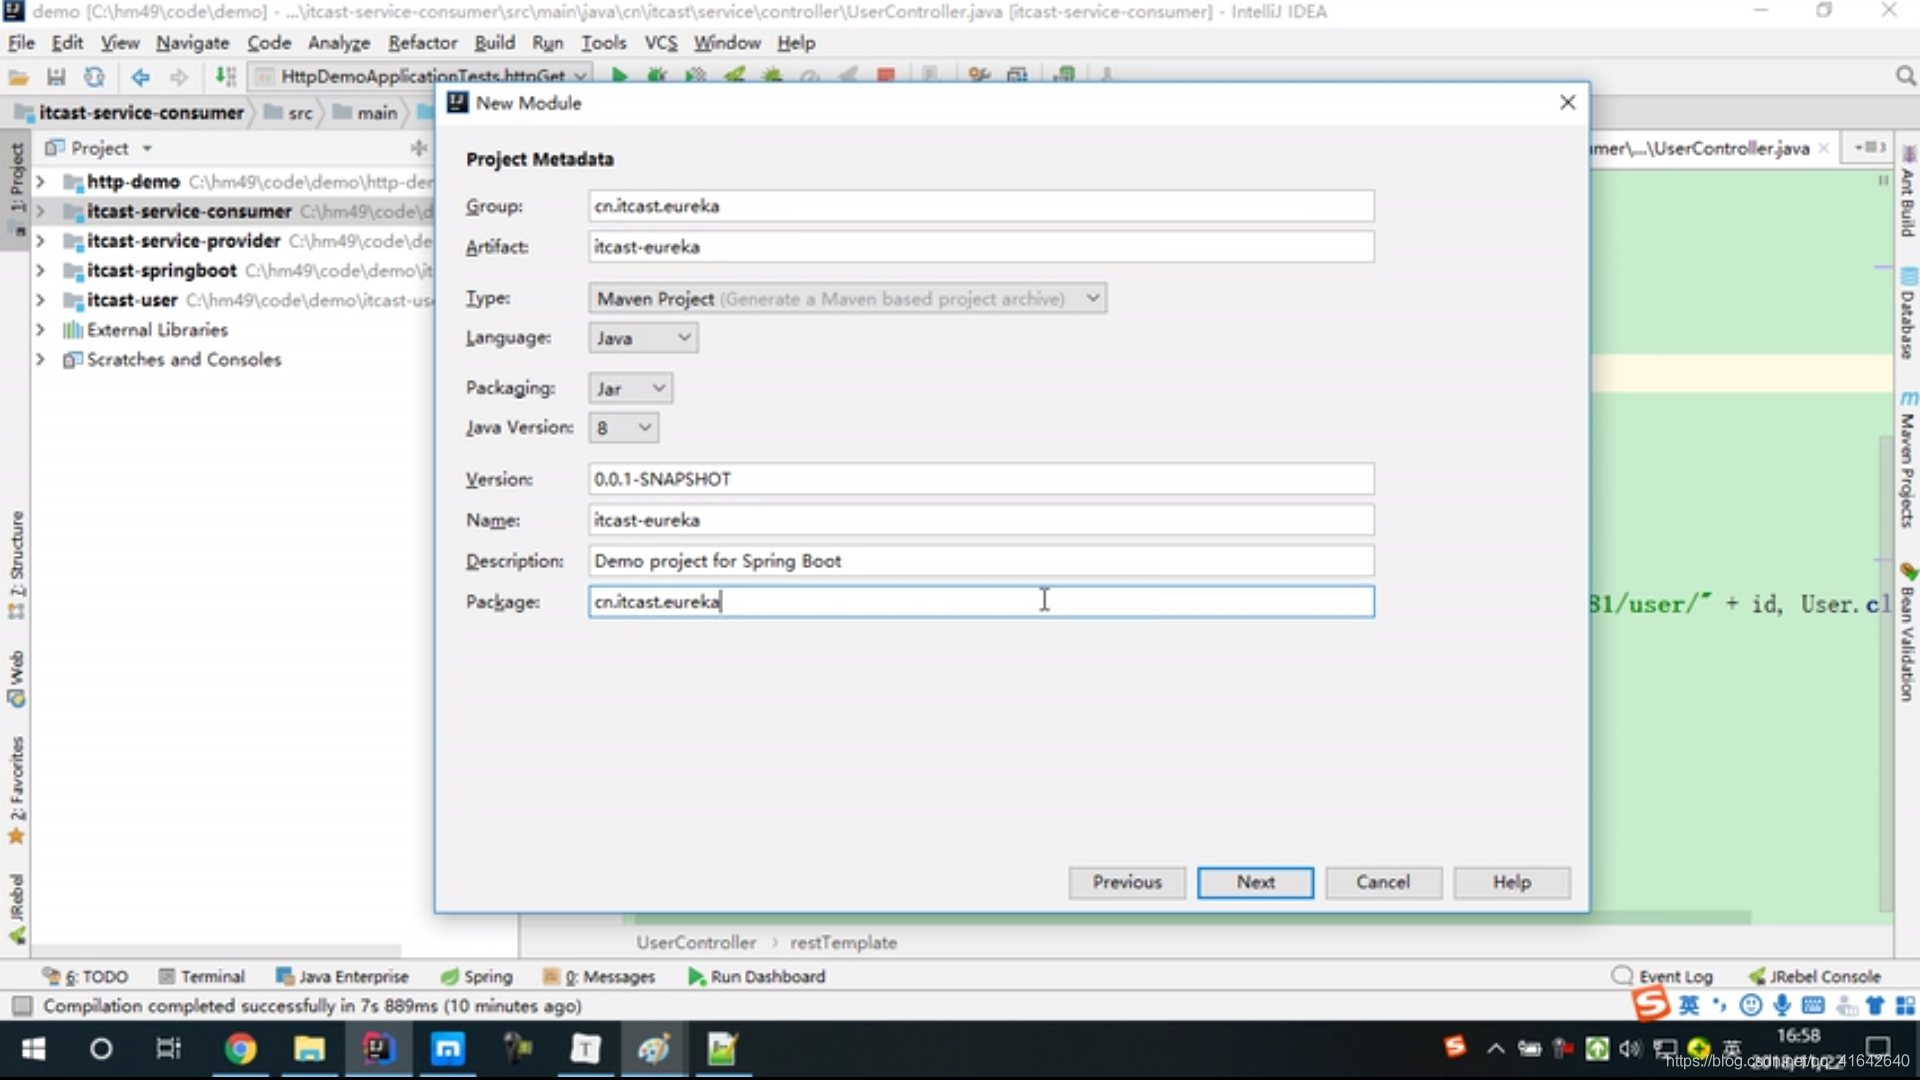
Task: Open the Terminal tool window tab
Action: pyautogui.click(x=201, y=977)
